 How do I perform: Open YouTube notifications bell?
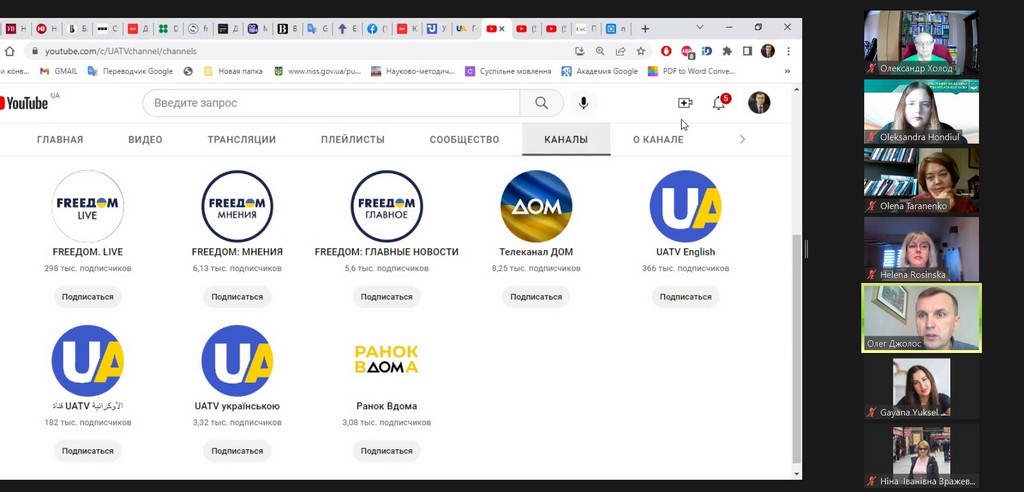click(x=718, y=103)
